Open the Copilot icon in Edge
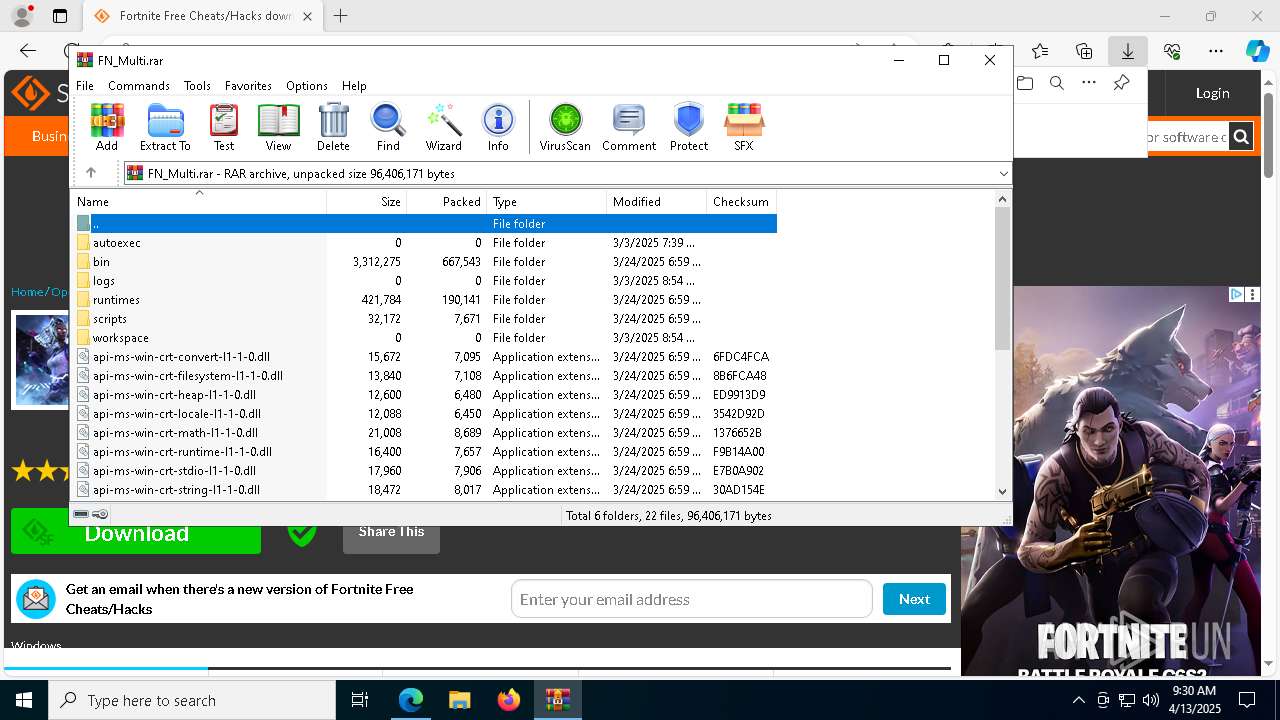Image resolution: width=1280 pixels, height=720 pixels. (x=1257, y=51)
